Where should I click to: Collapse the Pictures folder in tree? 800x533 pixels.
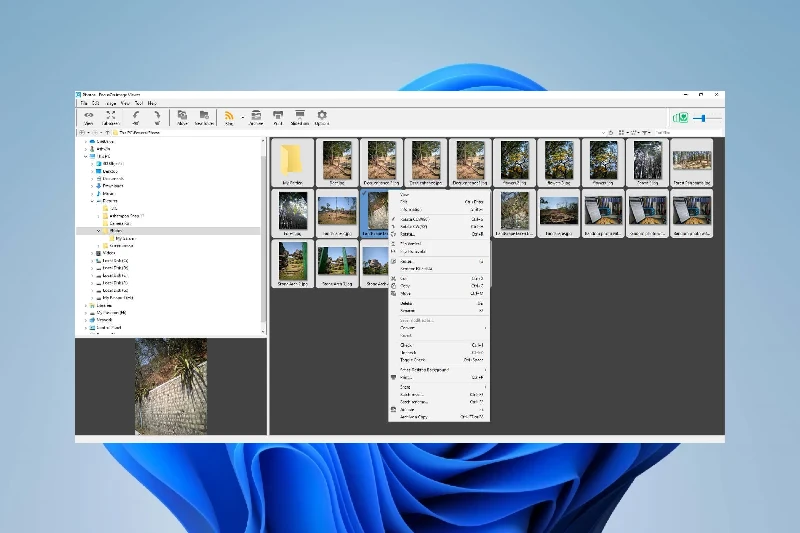point(92,201)
